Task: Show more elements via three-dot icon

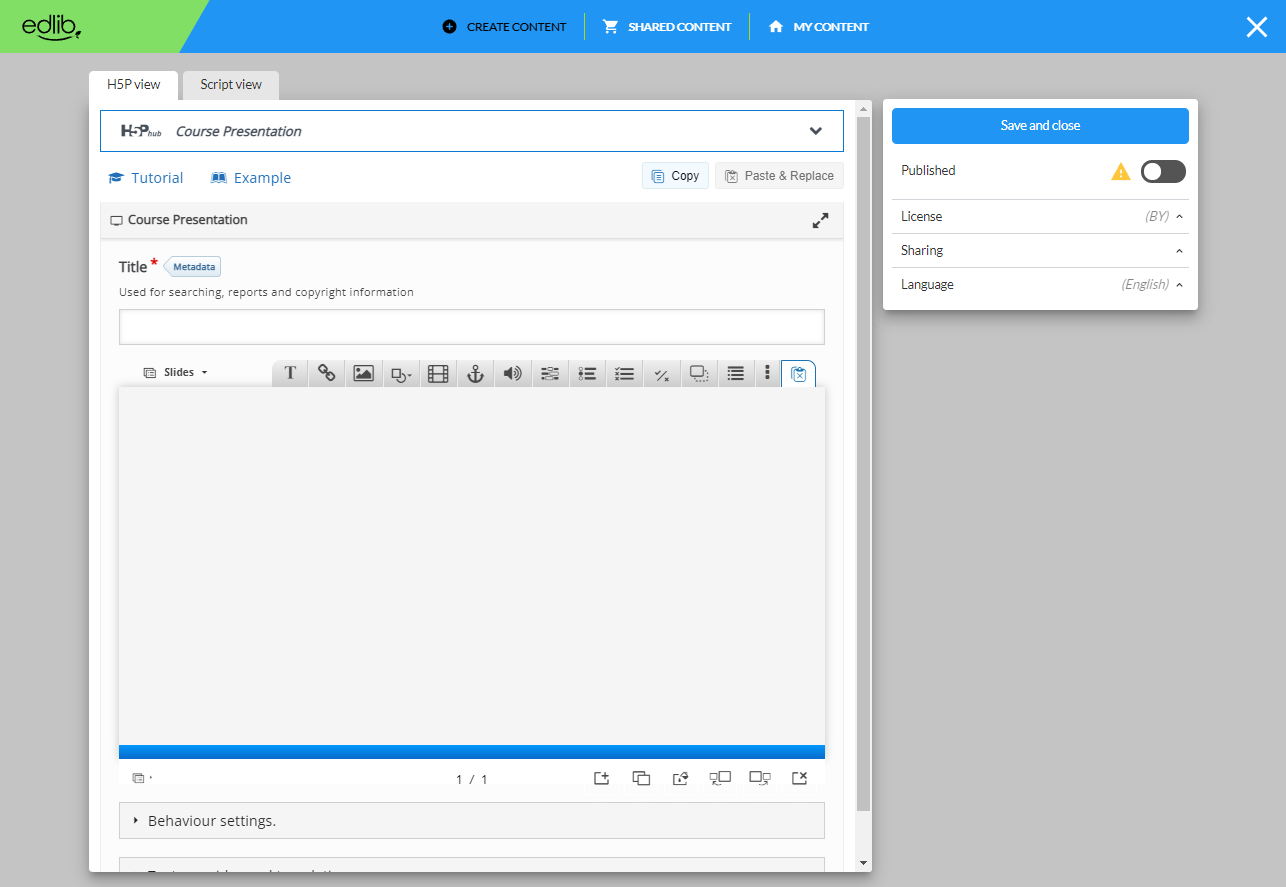Action: pos(767,372)
